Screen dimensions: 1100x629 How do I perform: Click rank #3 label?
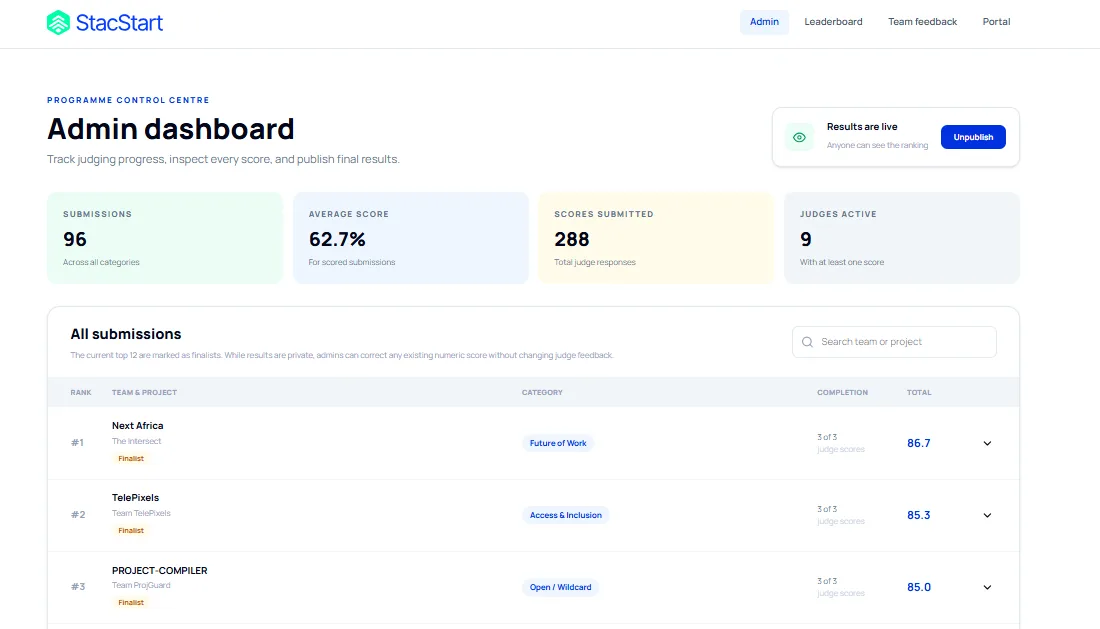coord(78,587)
